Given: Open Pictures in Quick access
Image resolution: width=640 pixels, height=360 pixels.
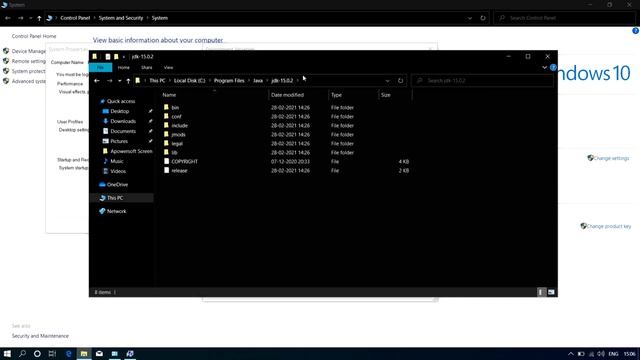Looking at the screenshot, I should tap(119, 141).
